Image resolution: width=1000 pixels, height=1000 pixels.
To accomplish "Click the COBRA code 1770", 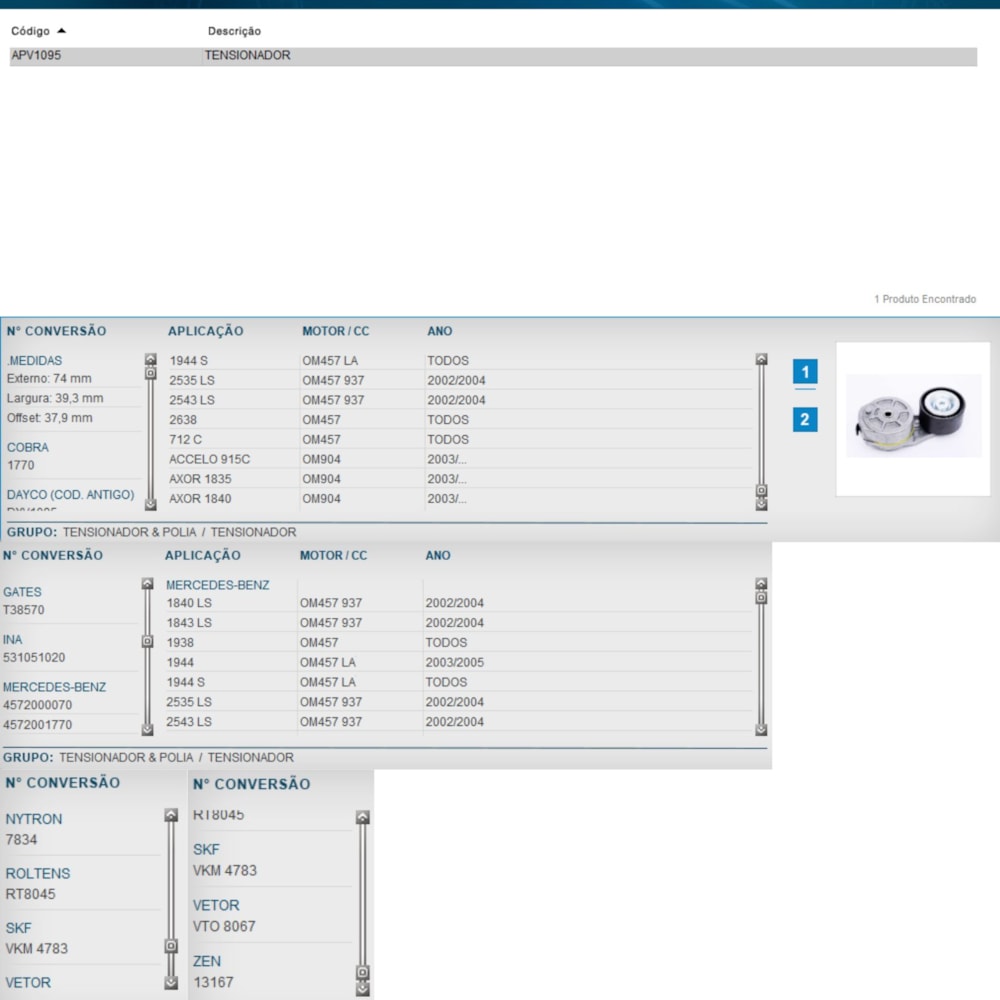I will (x=20, y=466).
